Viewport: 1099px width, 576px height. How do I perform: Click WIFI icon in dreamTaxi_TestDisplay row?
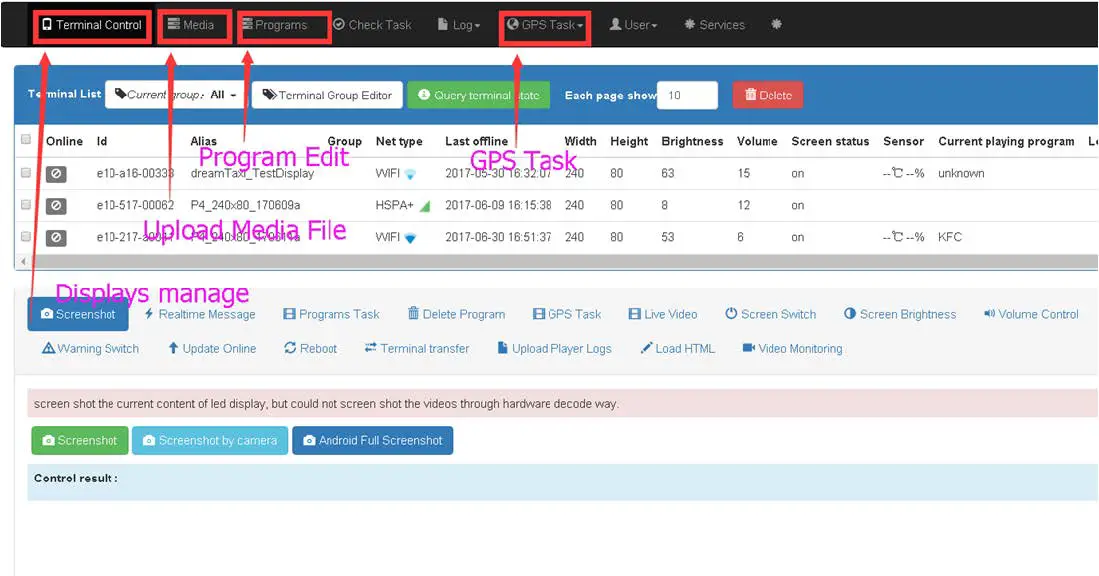411,174
